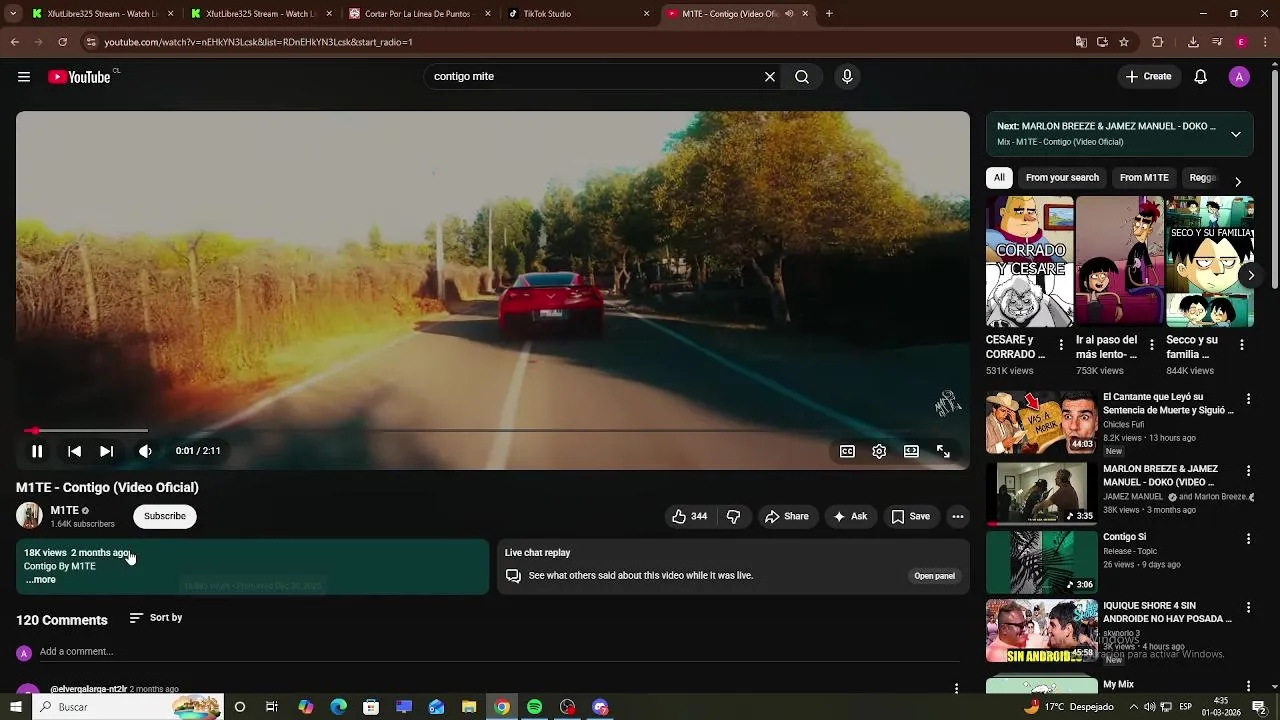Viewport: 1280px width, 720px height.
Task: Go to the YouTube home logo
Action: coord(80,77)
